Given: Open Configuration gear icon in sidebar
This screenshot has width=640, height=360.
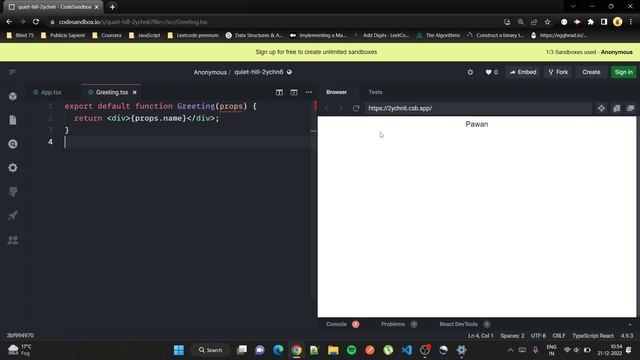Looking at the screenshot, I should coord(13,168).
